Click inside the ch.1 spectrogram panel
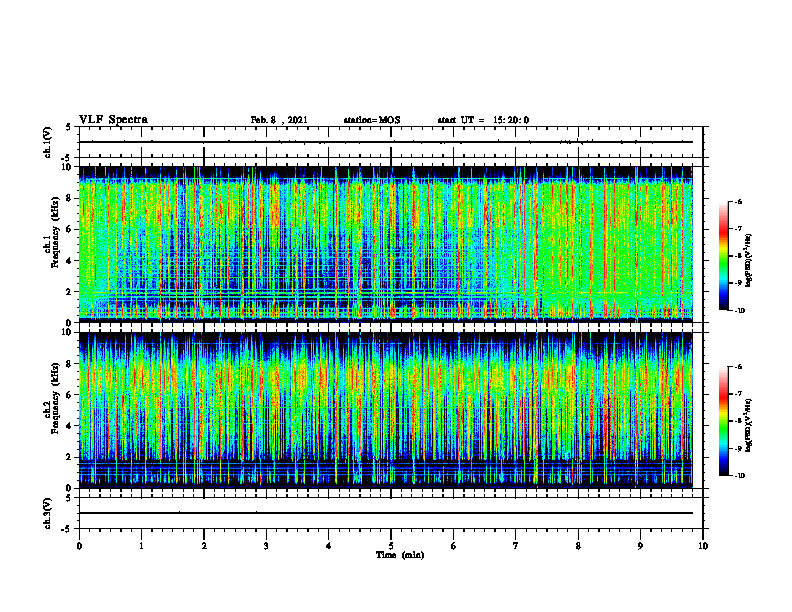The height and width of the screenshot is (612, 792). click(x=386, y=244)
